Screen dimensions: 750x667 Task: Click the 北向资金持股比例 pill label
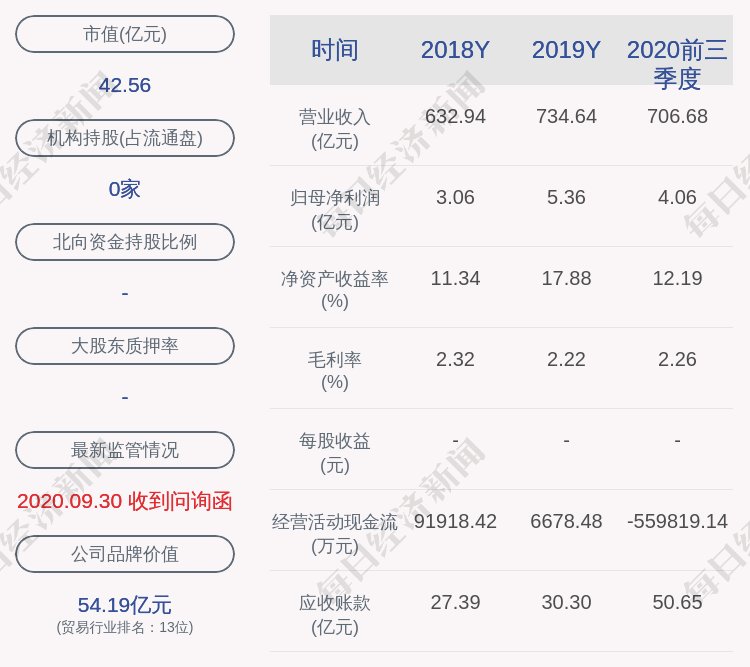(x=125, y=242)
